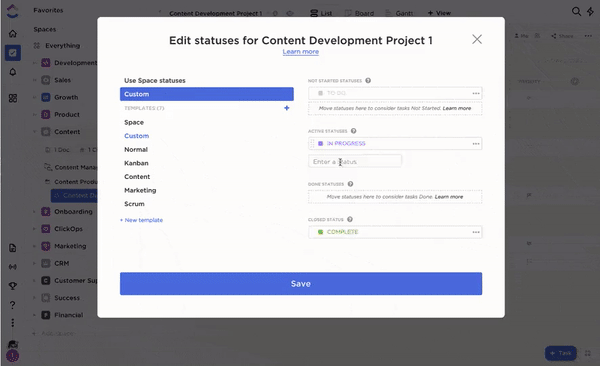This screenshot has width=600, height=366.
Task: Click the purple color square of IN PROGRESS
Action: click(320, 144)
